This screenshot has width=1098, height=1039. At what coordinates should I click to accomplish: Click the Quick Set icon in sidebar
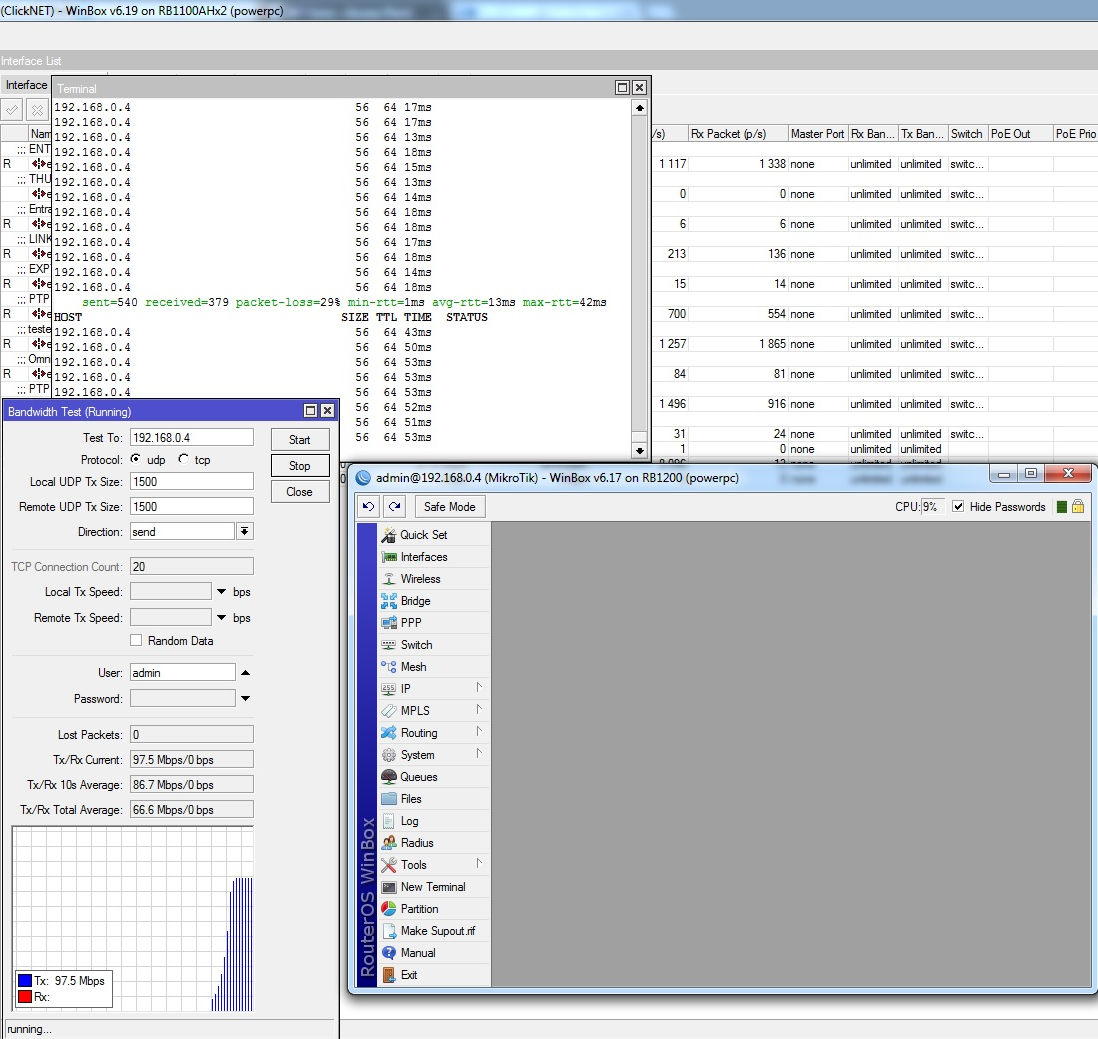[x=389, y=535]
